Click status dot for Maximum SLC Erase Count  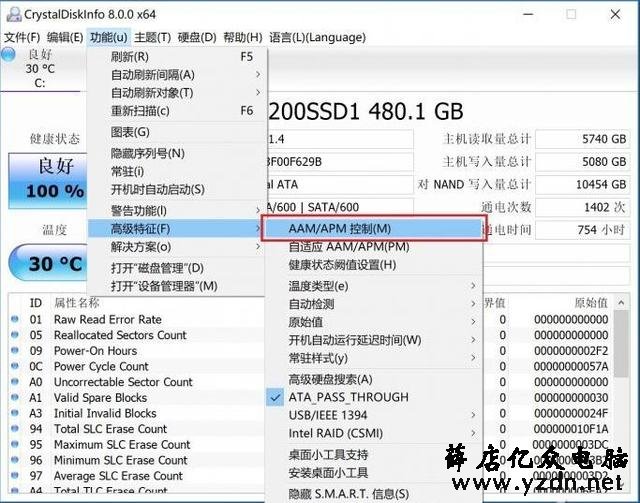coord(15,444)
